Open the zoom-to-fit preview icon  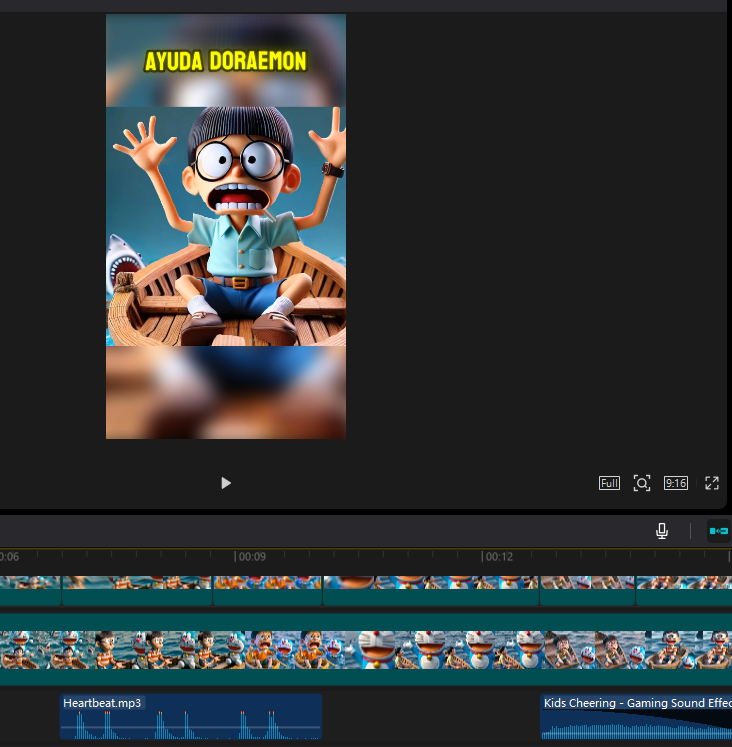point(642,483)
